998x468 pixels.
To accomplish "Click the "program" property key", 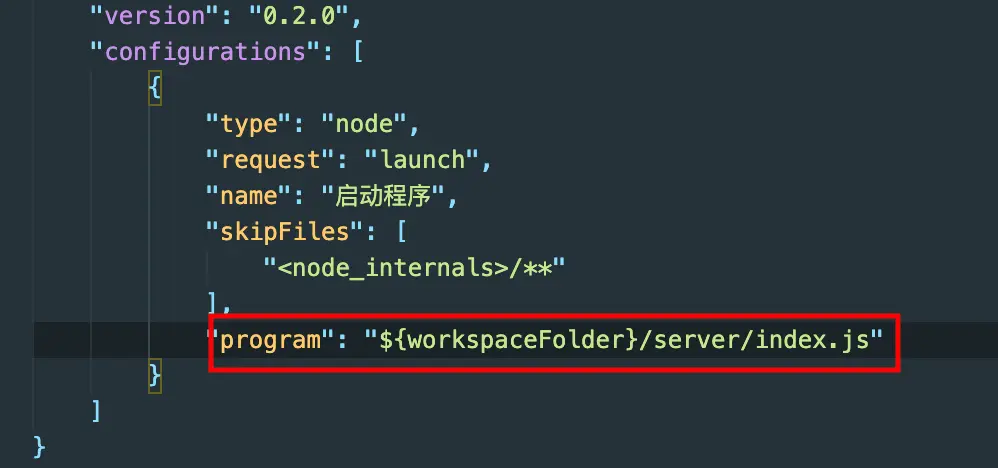I will (271, 340).
